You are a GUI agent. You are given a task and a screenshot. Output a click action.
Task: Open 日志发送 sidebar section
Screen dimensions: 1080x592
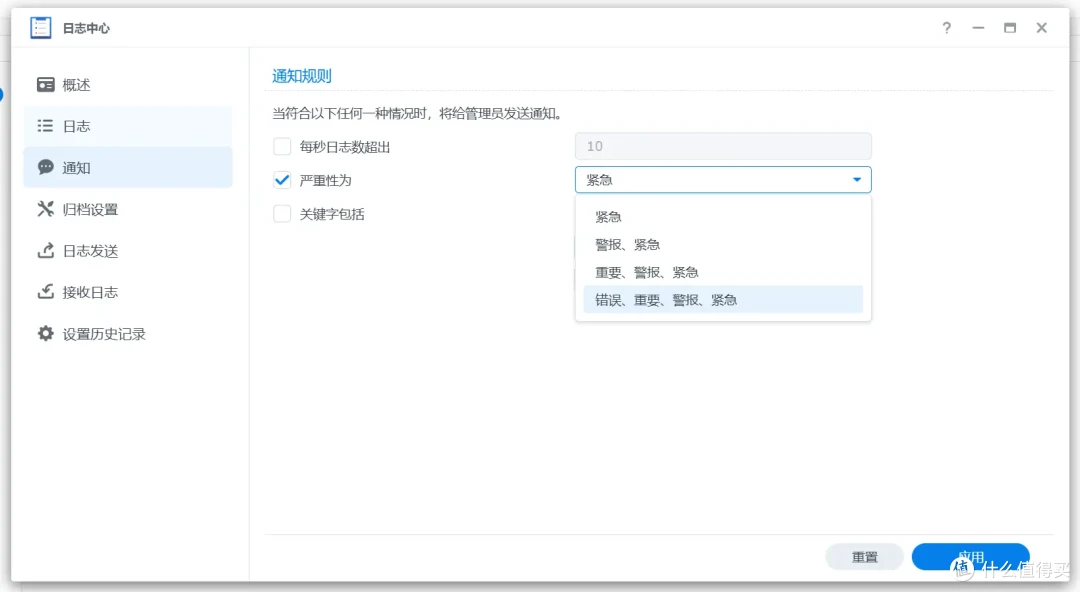pyautogui.click(x=128, y=251)
